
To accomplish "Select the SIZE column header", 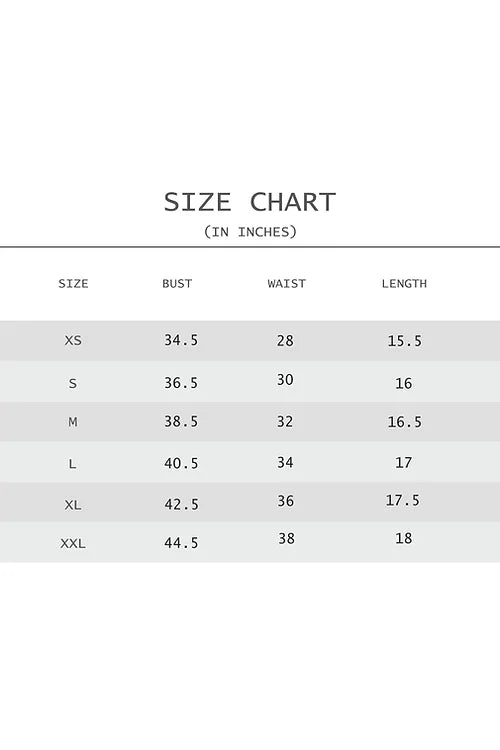I will point(73,284).
